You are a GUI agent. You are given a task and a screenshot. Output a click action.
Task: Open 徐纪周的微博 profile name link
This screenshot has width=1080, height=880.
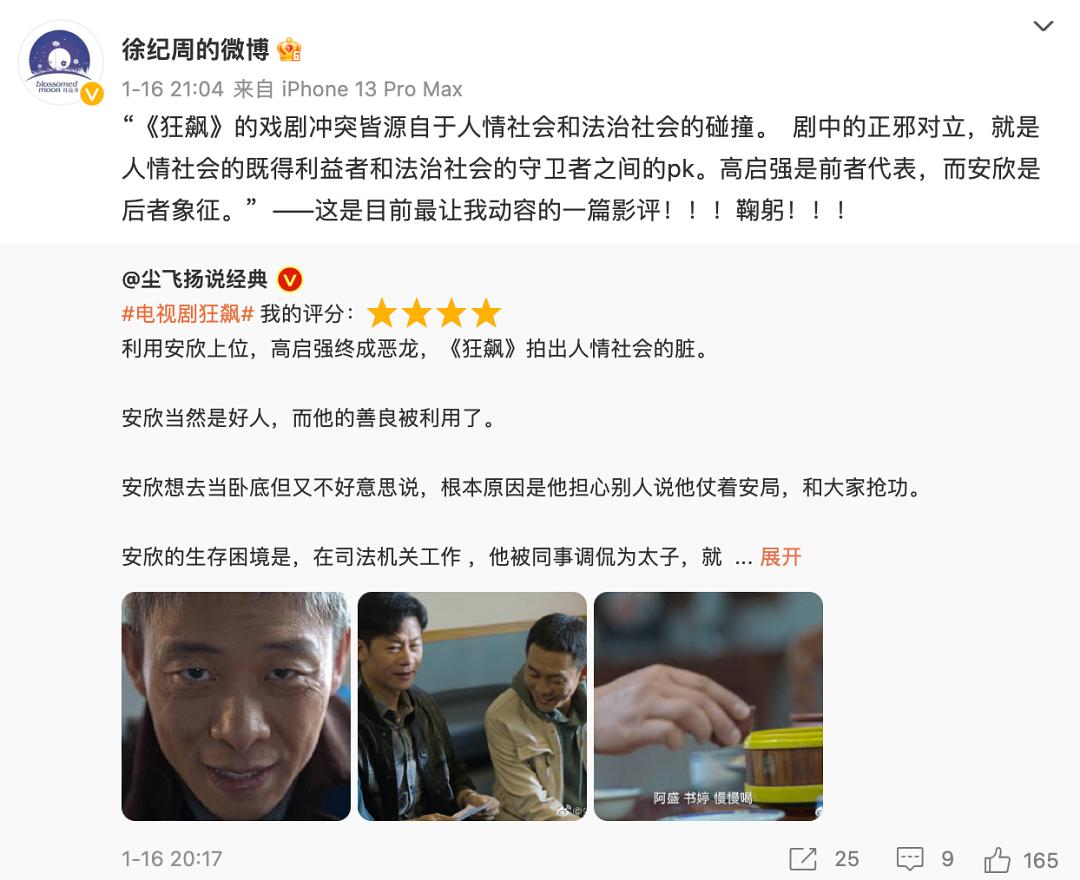(x=195, y=50)
